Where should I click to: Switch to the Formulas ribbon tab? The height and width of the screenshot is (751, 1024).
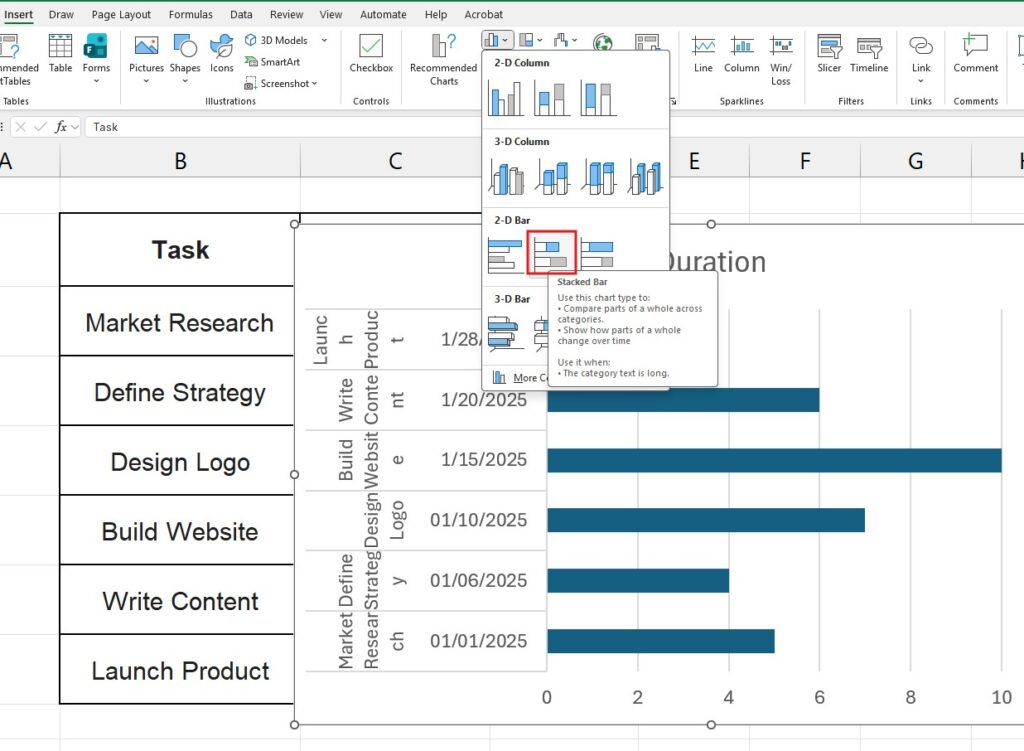190,14
